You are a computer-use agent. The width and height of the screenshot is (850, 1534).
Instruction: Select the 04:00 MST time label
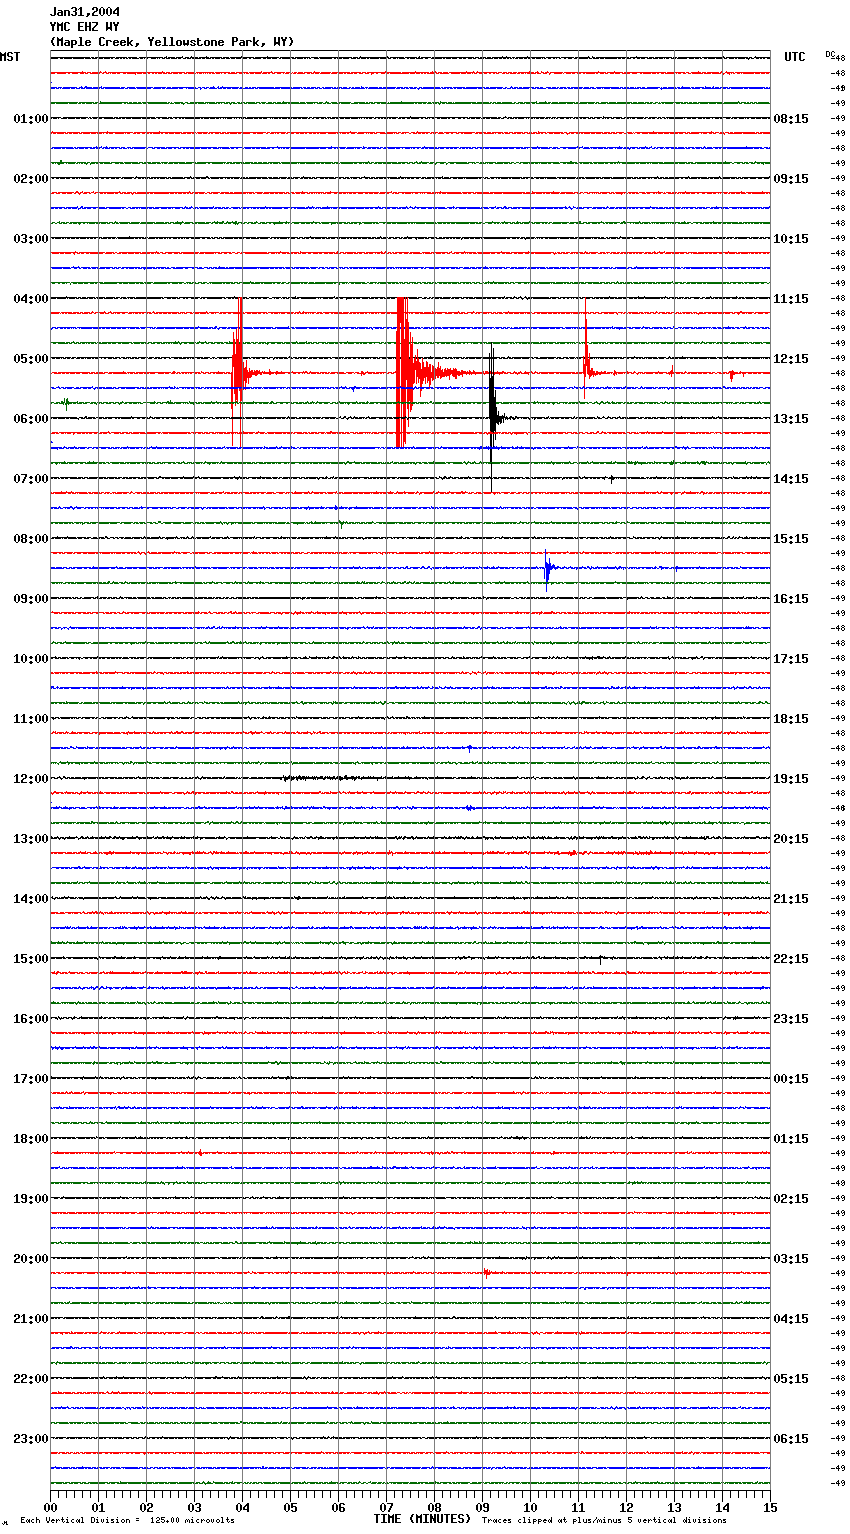tap(31, 299)
